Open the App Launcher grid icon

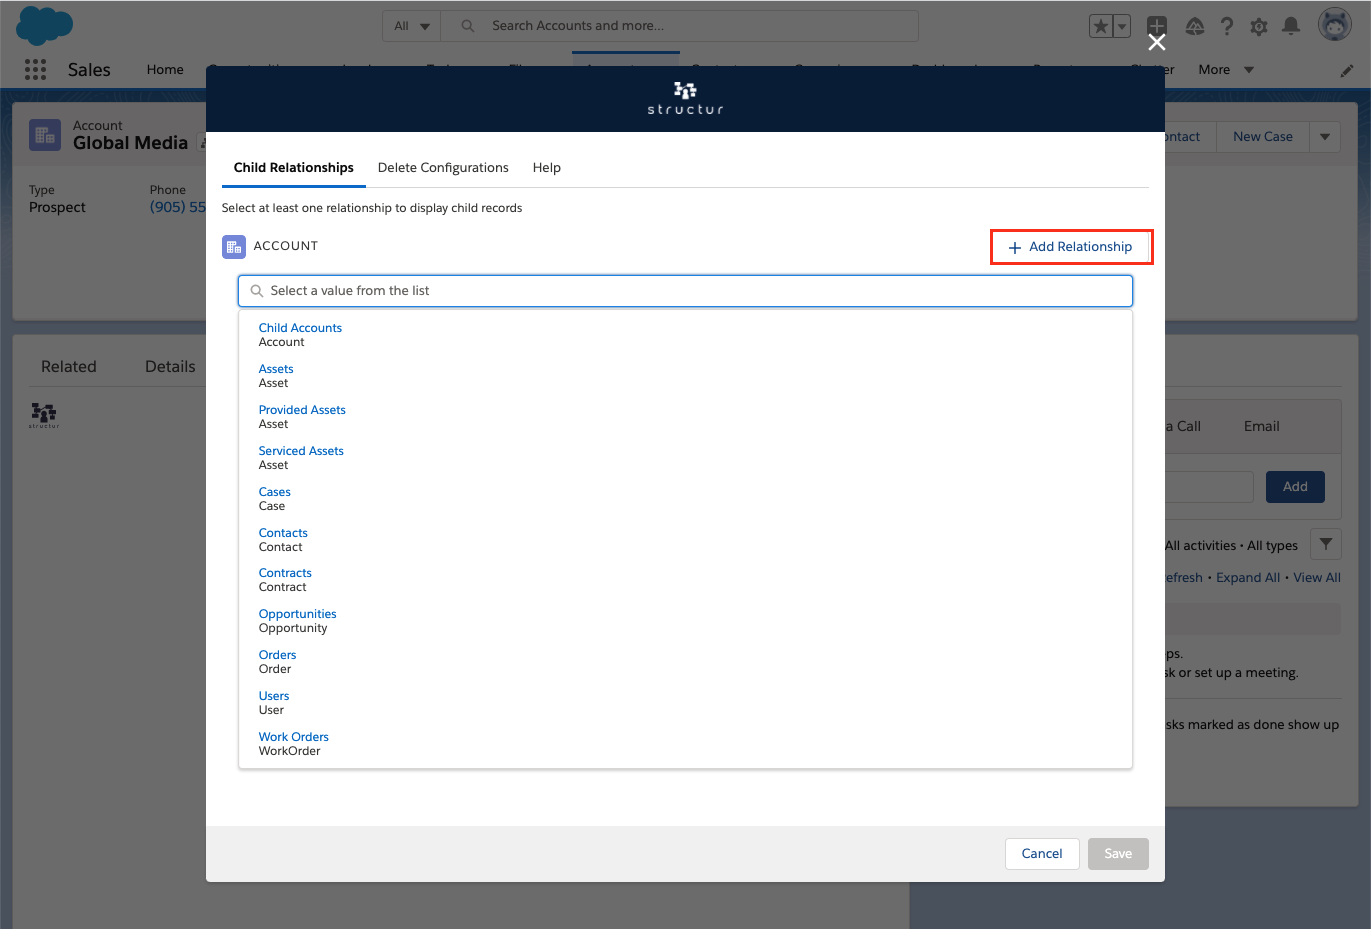[x=35, y=69]
